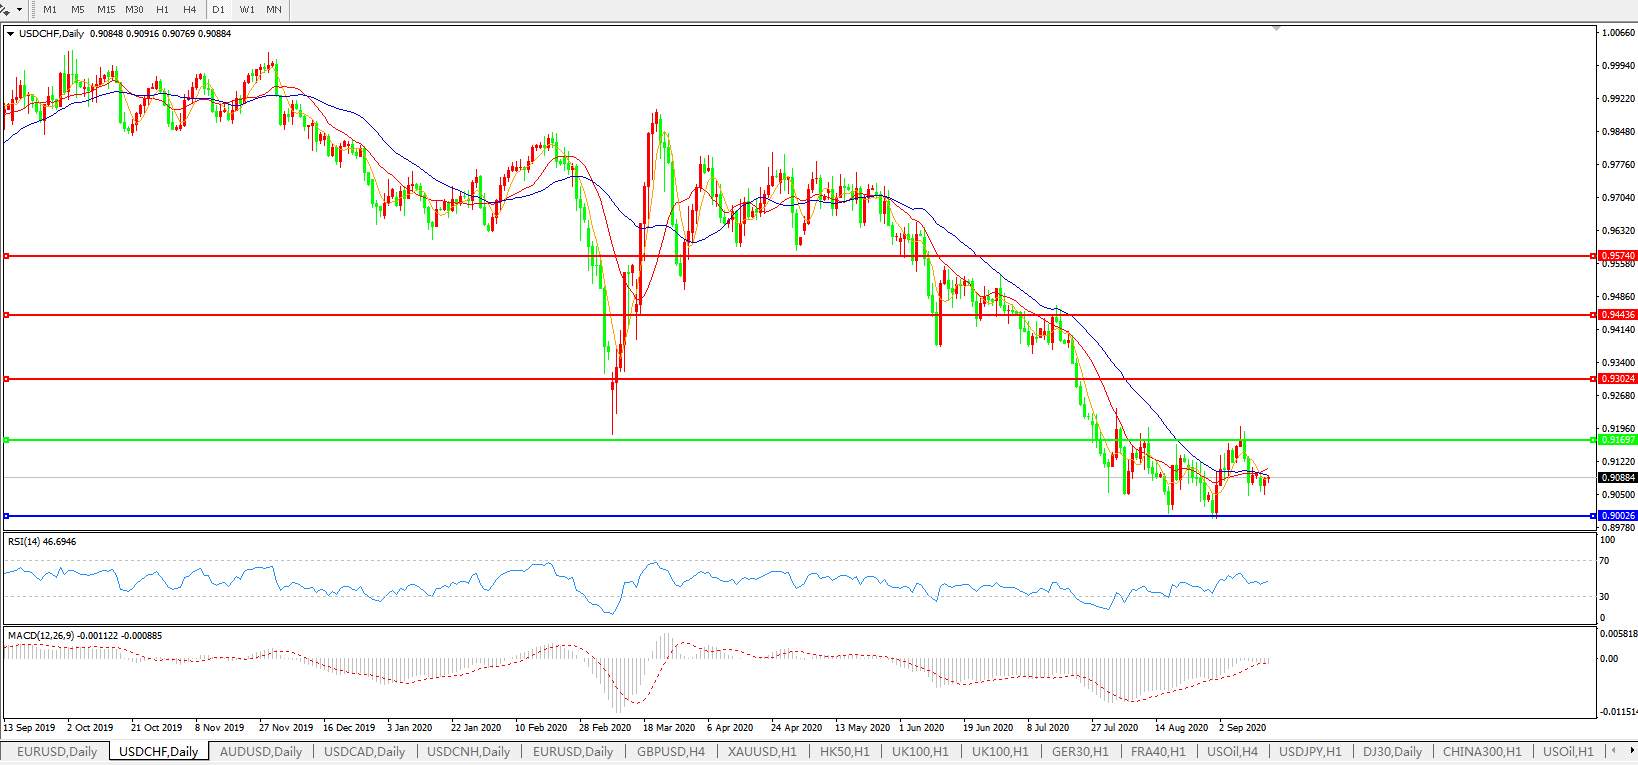
Task: Click the green 0.91697 price level label
Action: [1618, 440]
